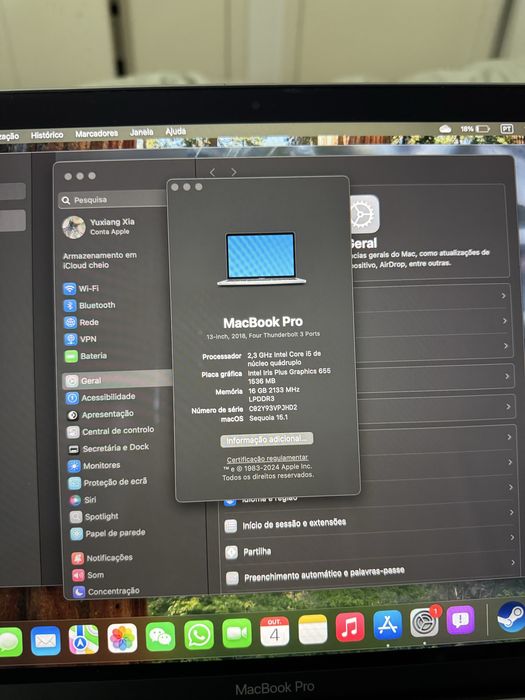Select Som in the sidebar
This screenshot has width=525, height=700.
88,575
